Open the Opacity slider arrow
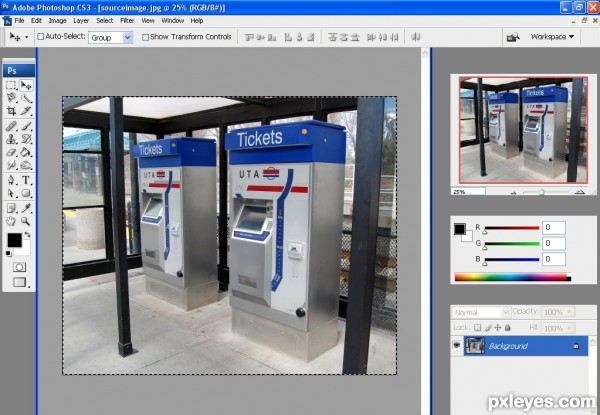 click(570, 312)
